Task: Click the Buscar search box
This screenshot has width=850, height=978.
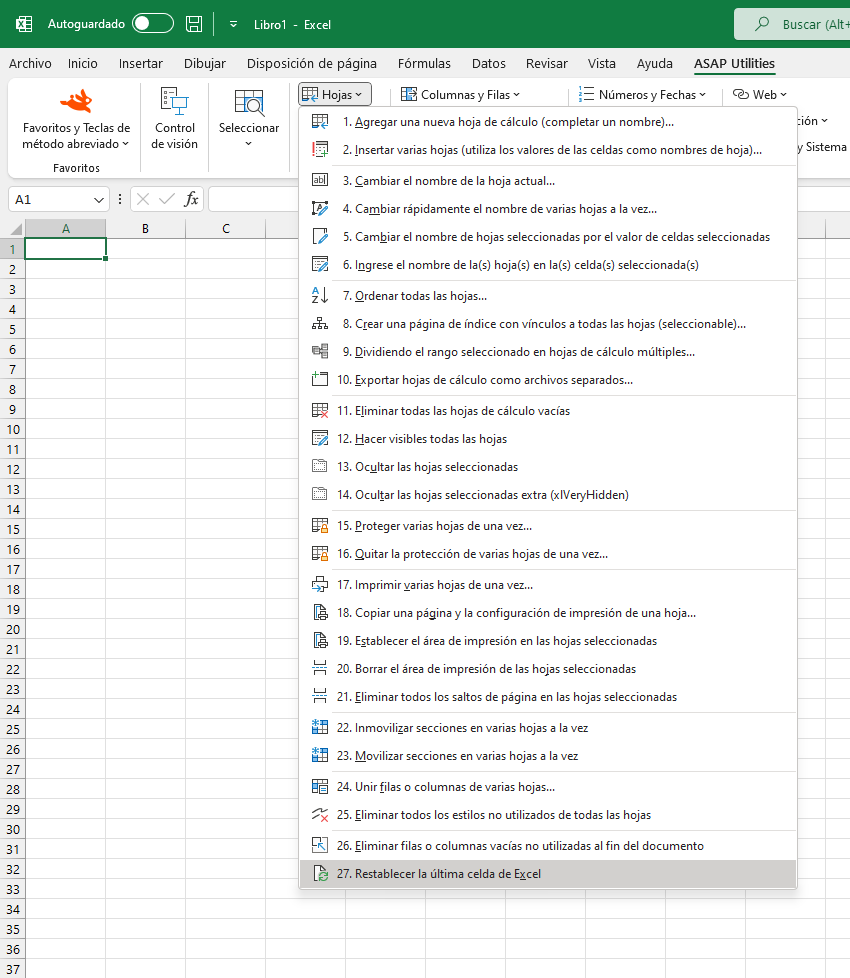Action: click(792, 24)
